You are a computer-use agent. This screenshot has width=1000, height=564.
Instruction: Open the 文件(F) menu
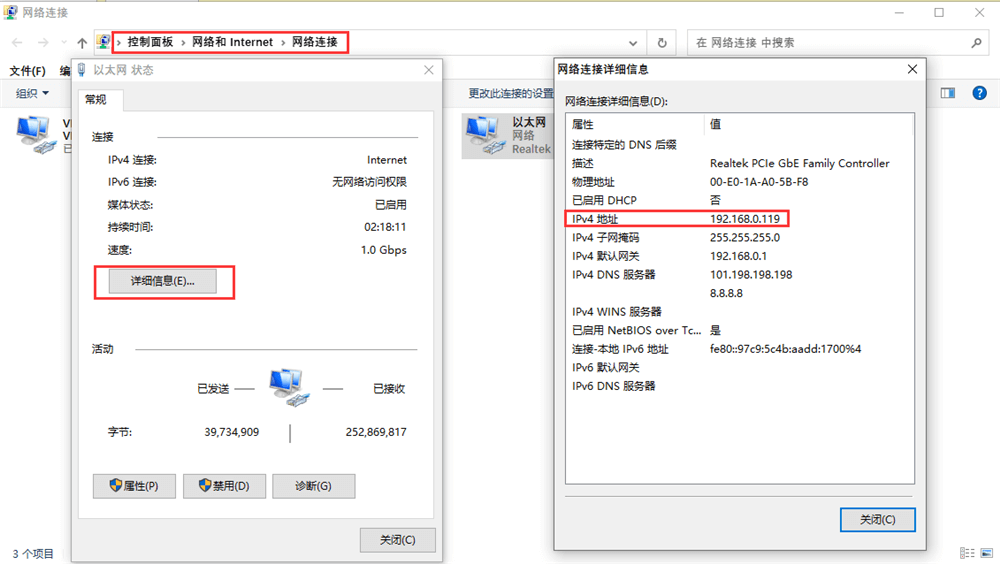coord(27,71)
